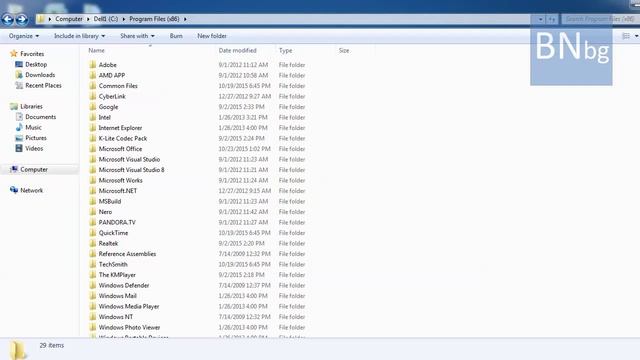This screenshot has height=360, width=640.
Task: Select Recent Places in Favorites
Action: 43,85
